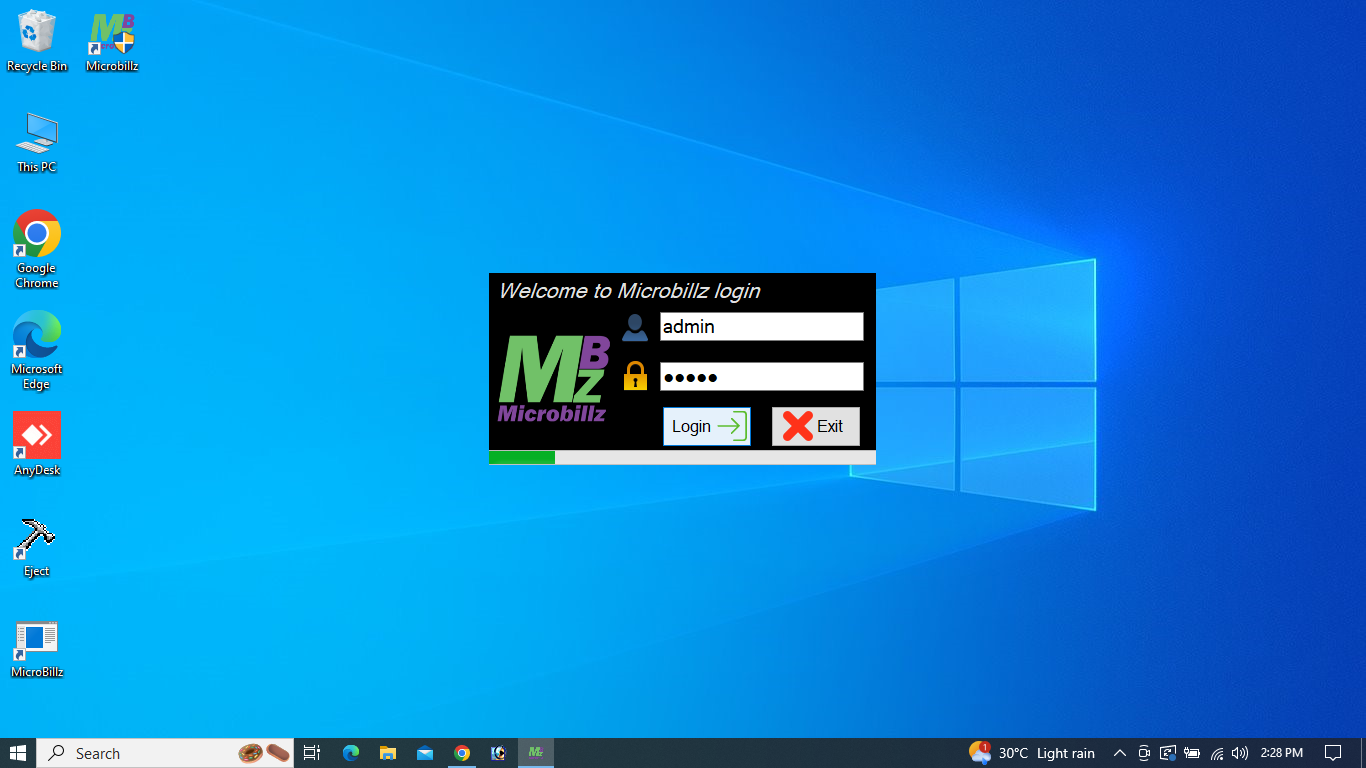
Task: Click the Exit button with red X
Action: (815, 426)
